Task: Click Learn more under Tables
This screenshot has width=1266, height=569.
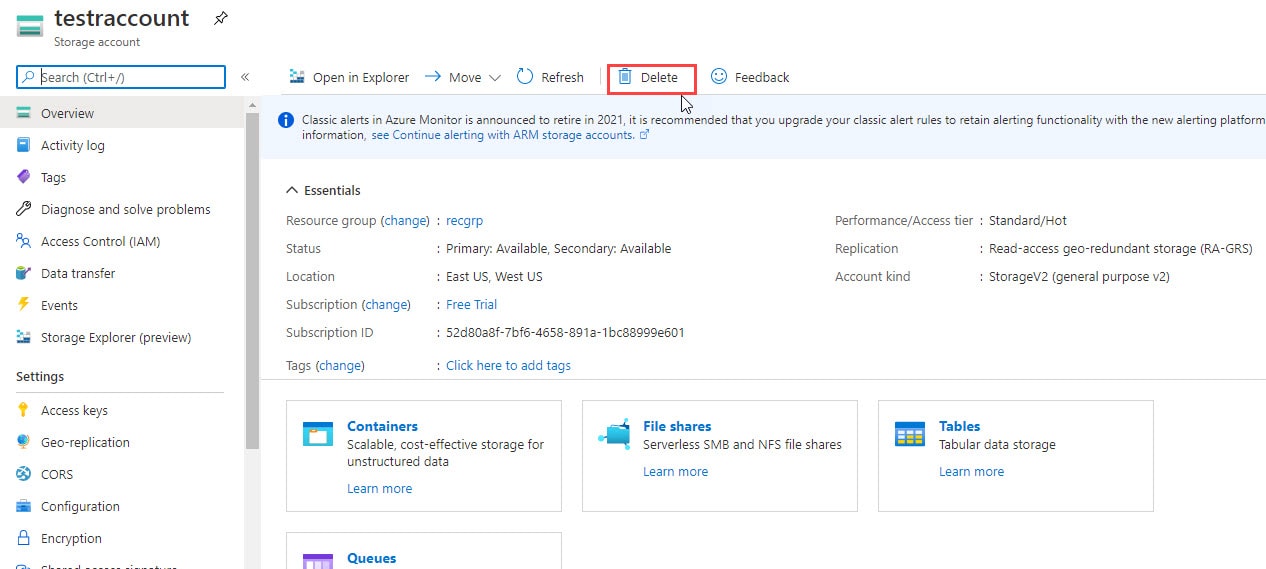Action: (971, 471)
